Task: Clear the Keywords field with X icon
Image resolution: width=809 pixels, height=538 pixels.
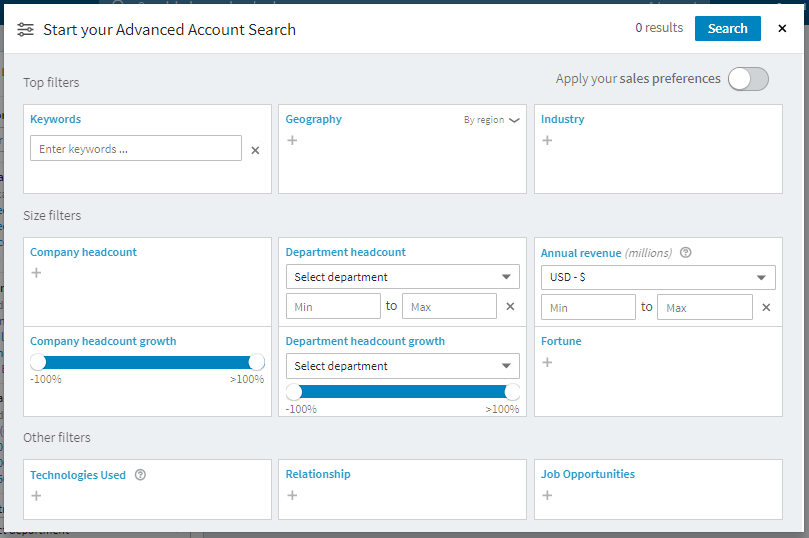Action: point(255,150)
